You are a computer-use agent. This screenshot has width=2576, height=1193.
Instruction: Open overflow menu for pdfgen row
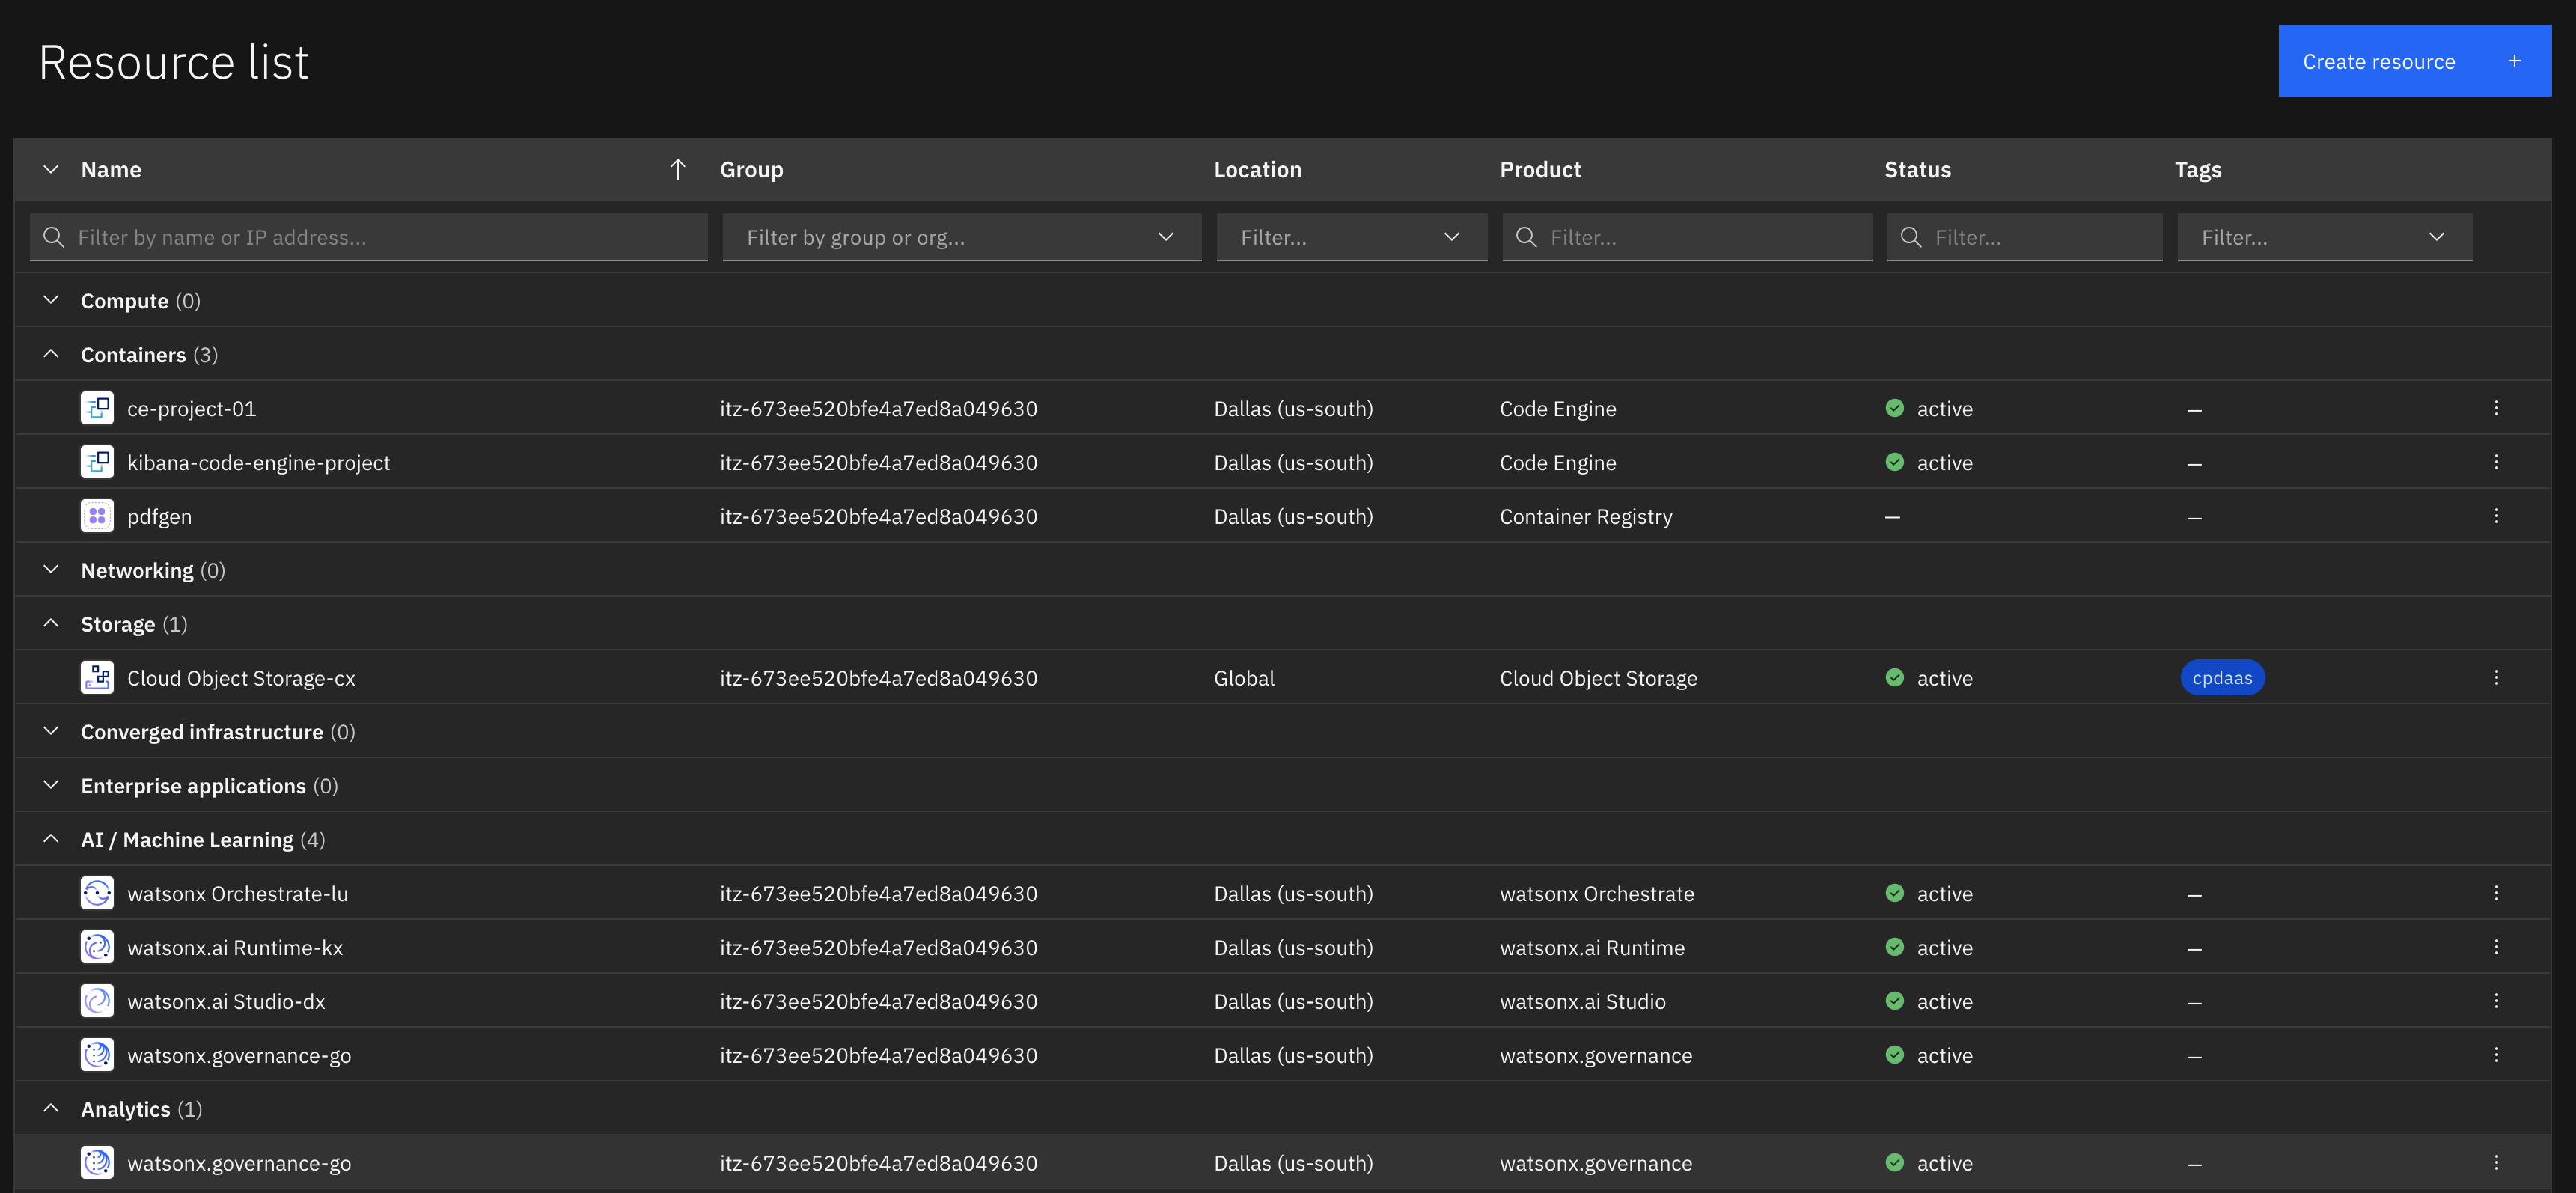point(2496,516)
